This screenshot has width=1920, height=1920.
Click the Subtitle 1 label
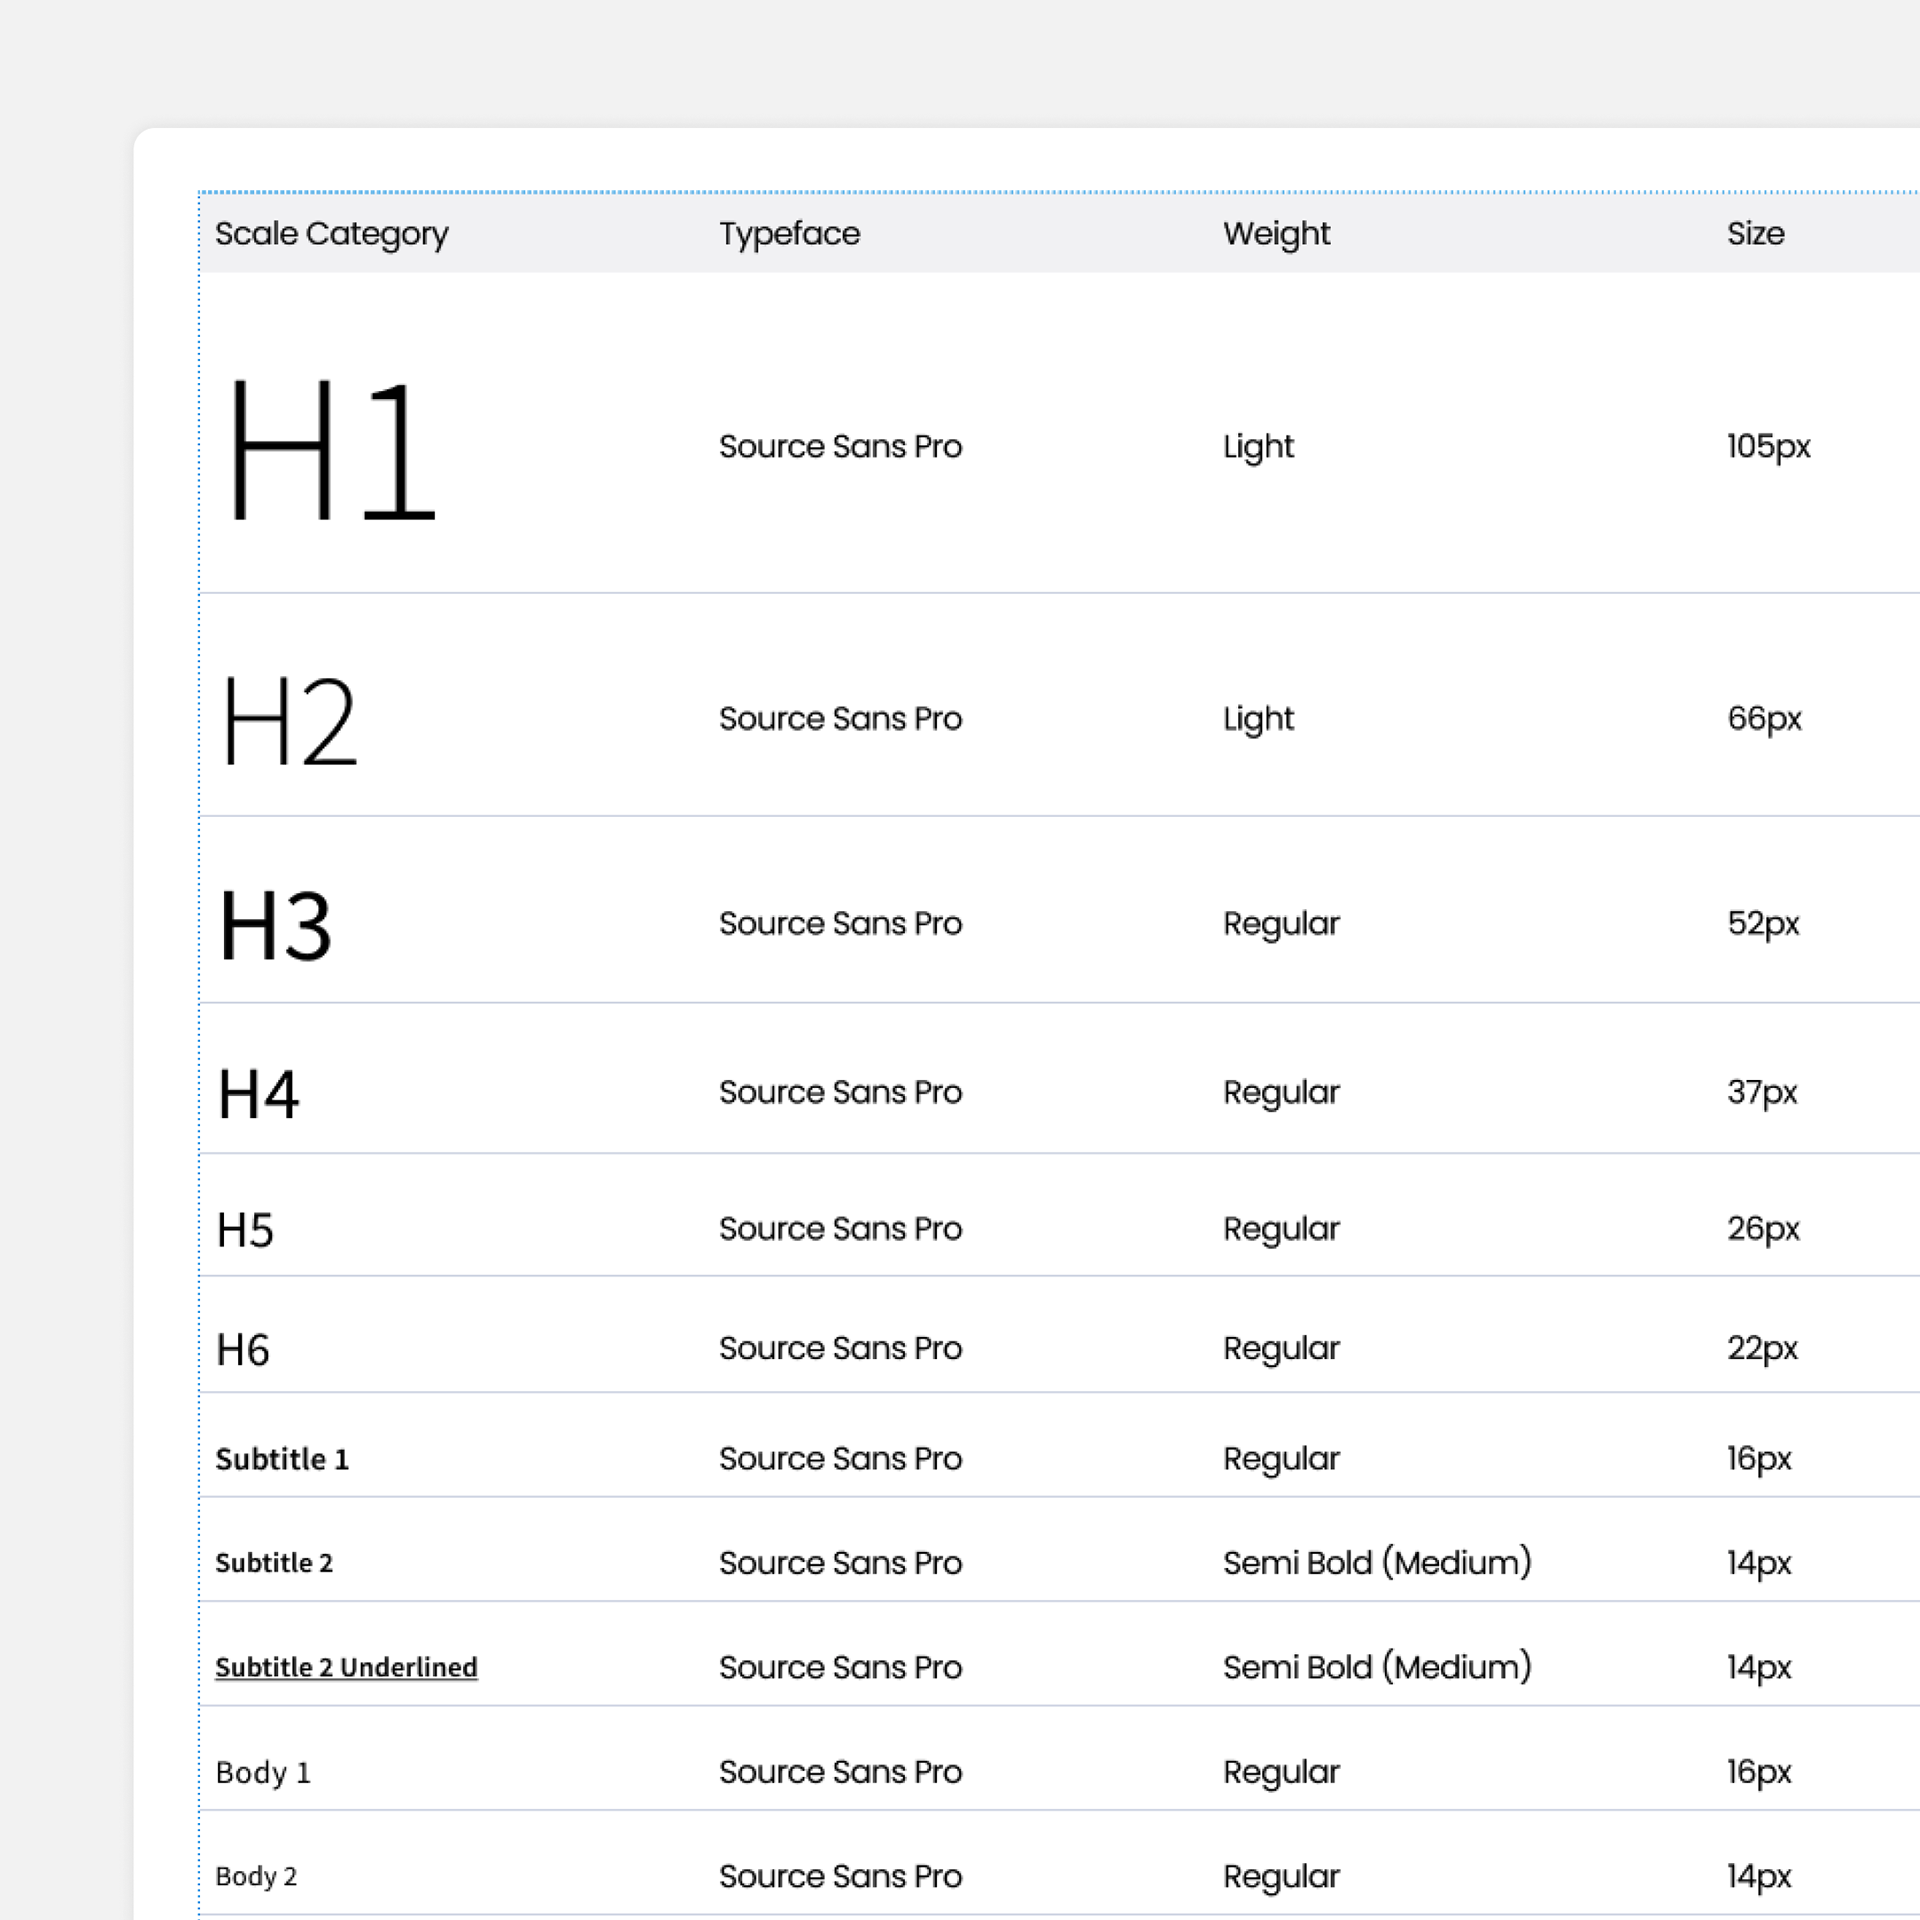(283, 1459)
